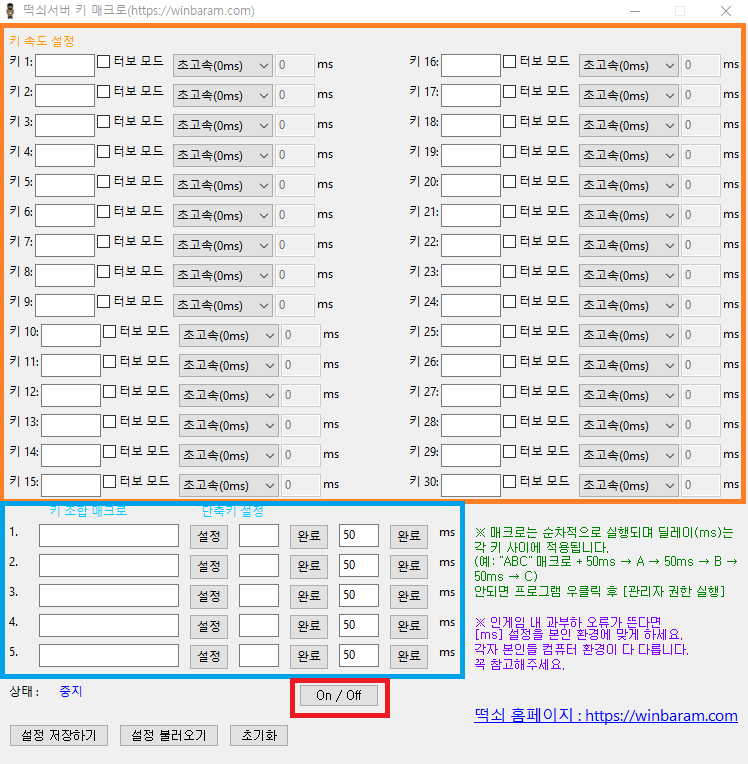Viewport: 748px width, 764px height.
Task: Expand speed dropdown for key 7
Action: click(x=223, y=245)
